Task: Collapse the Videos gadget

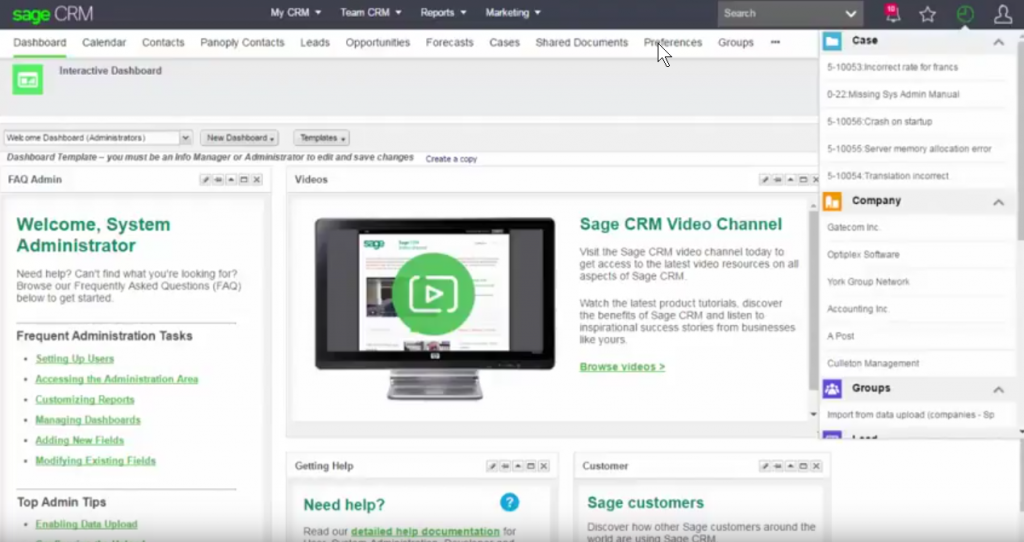Action: pos(791,180)
